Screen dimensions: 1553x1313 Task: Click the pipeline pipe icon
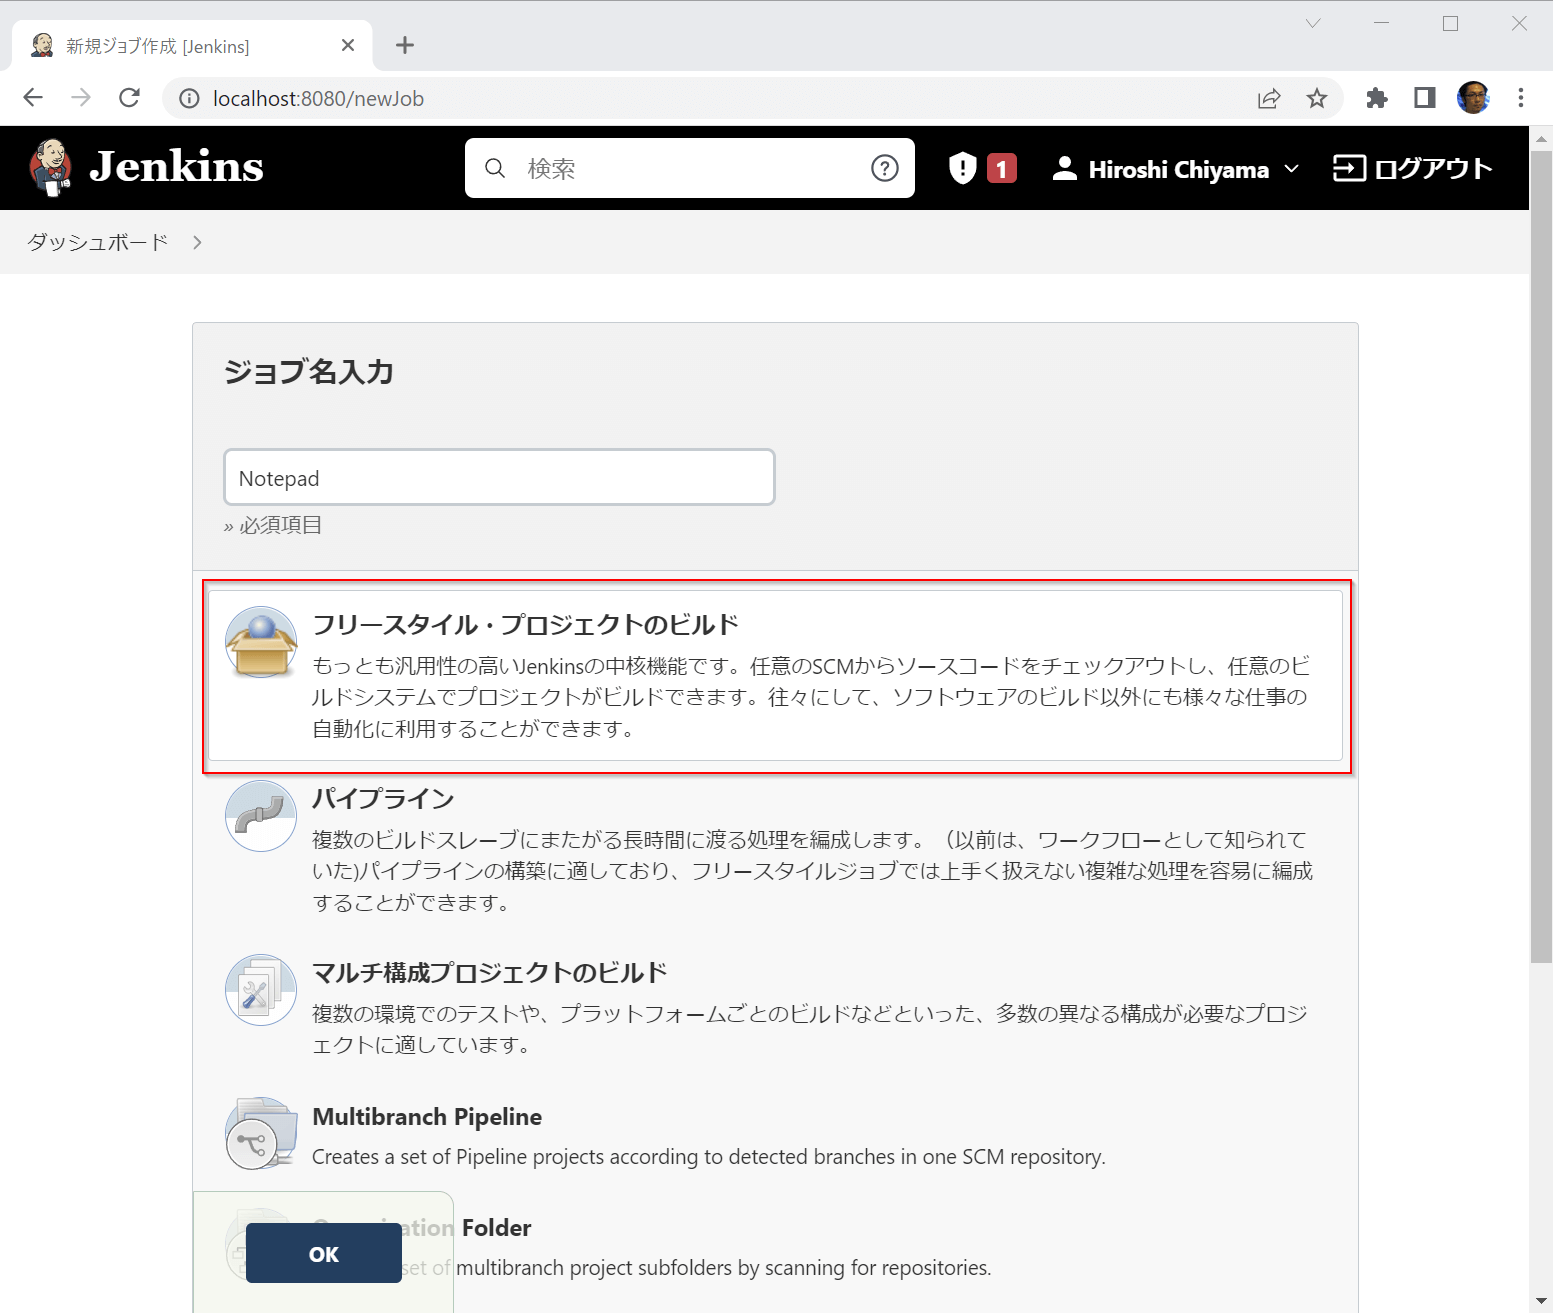[261, 816]
